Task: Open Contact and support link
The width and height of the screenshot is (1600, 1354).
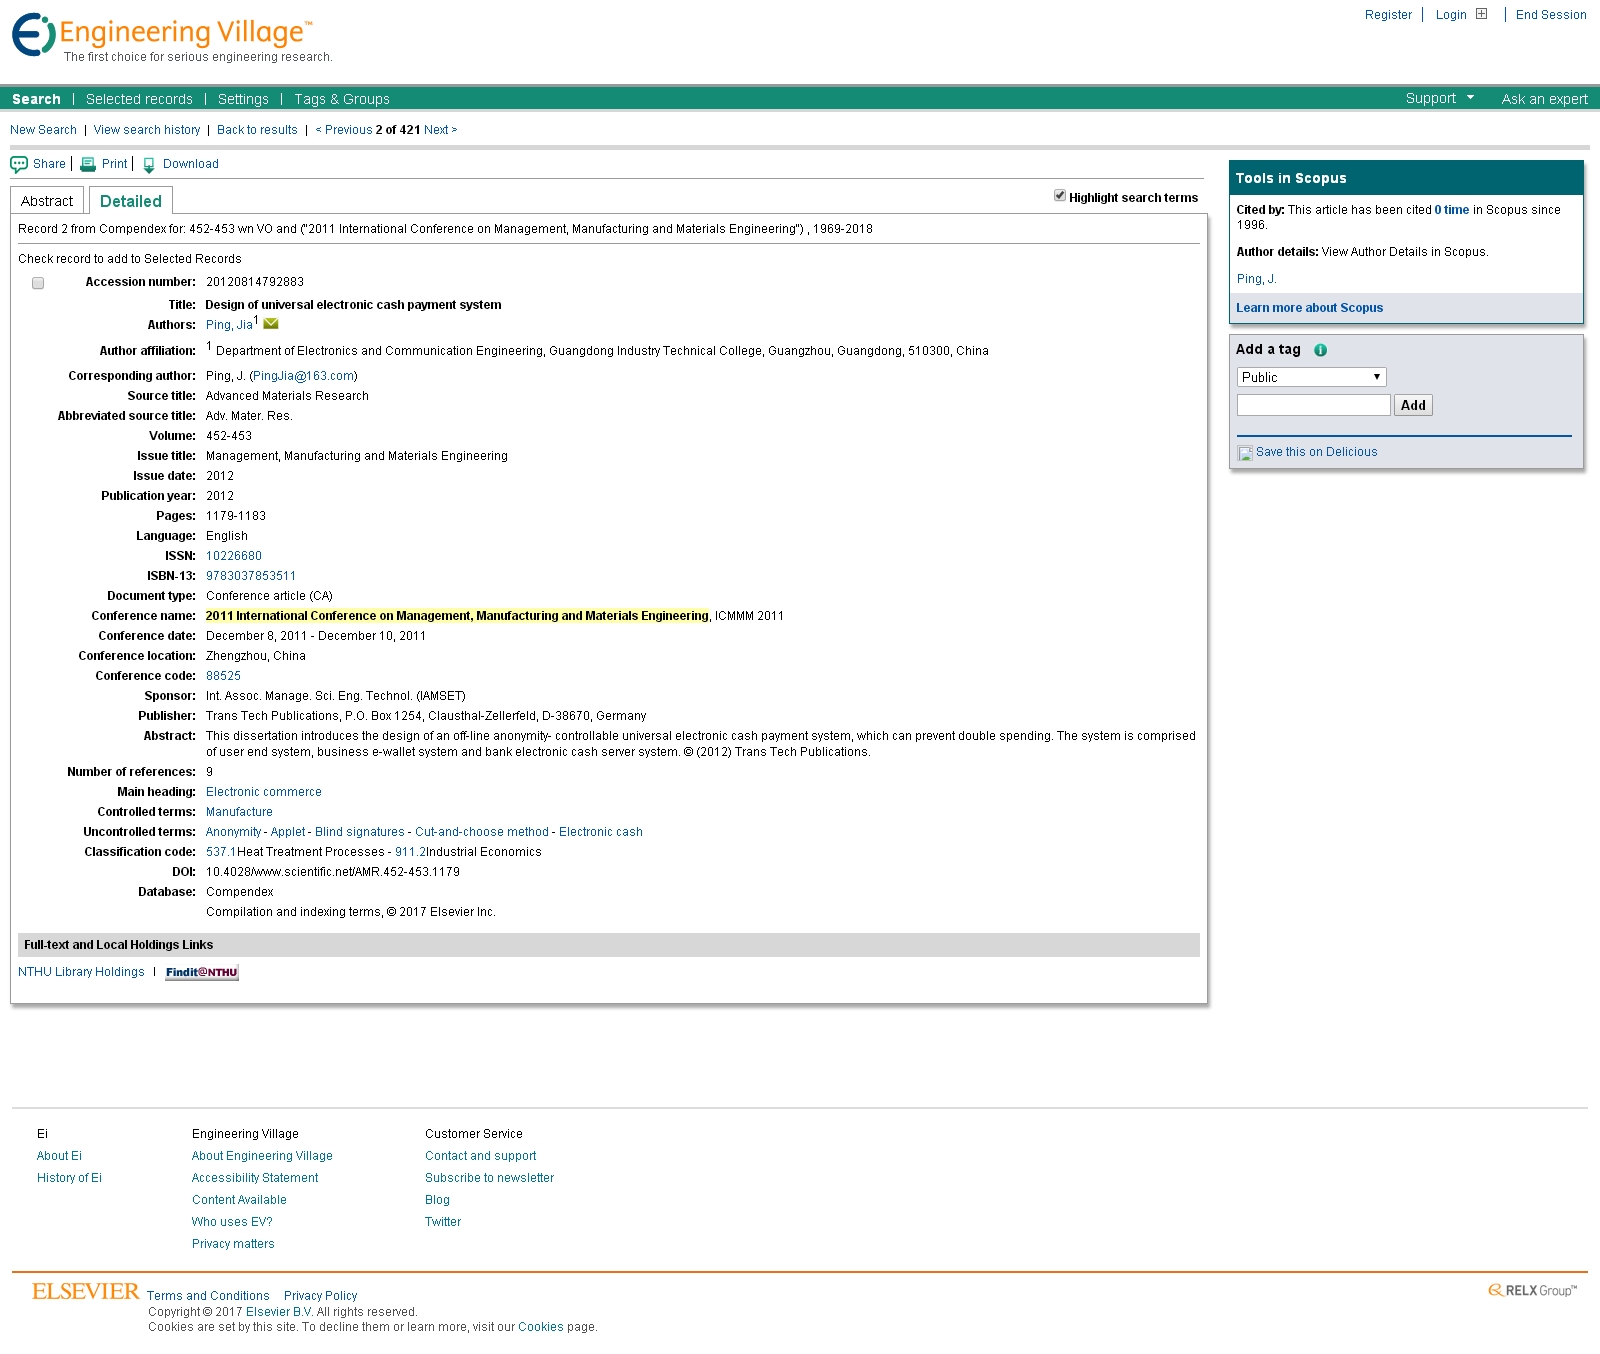Action: [480, 1156]
